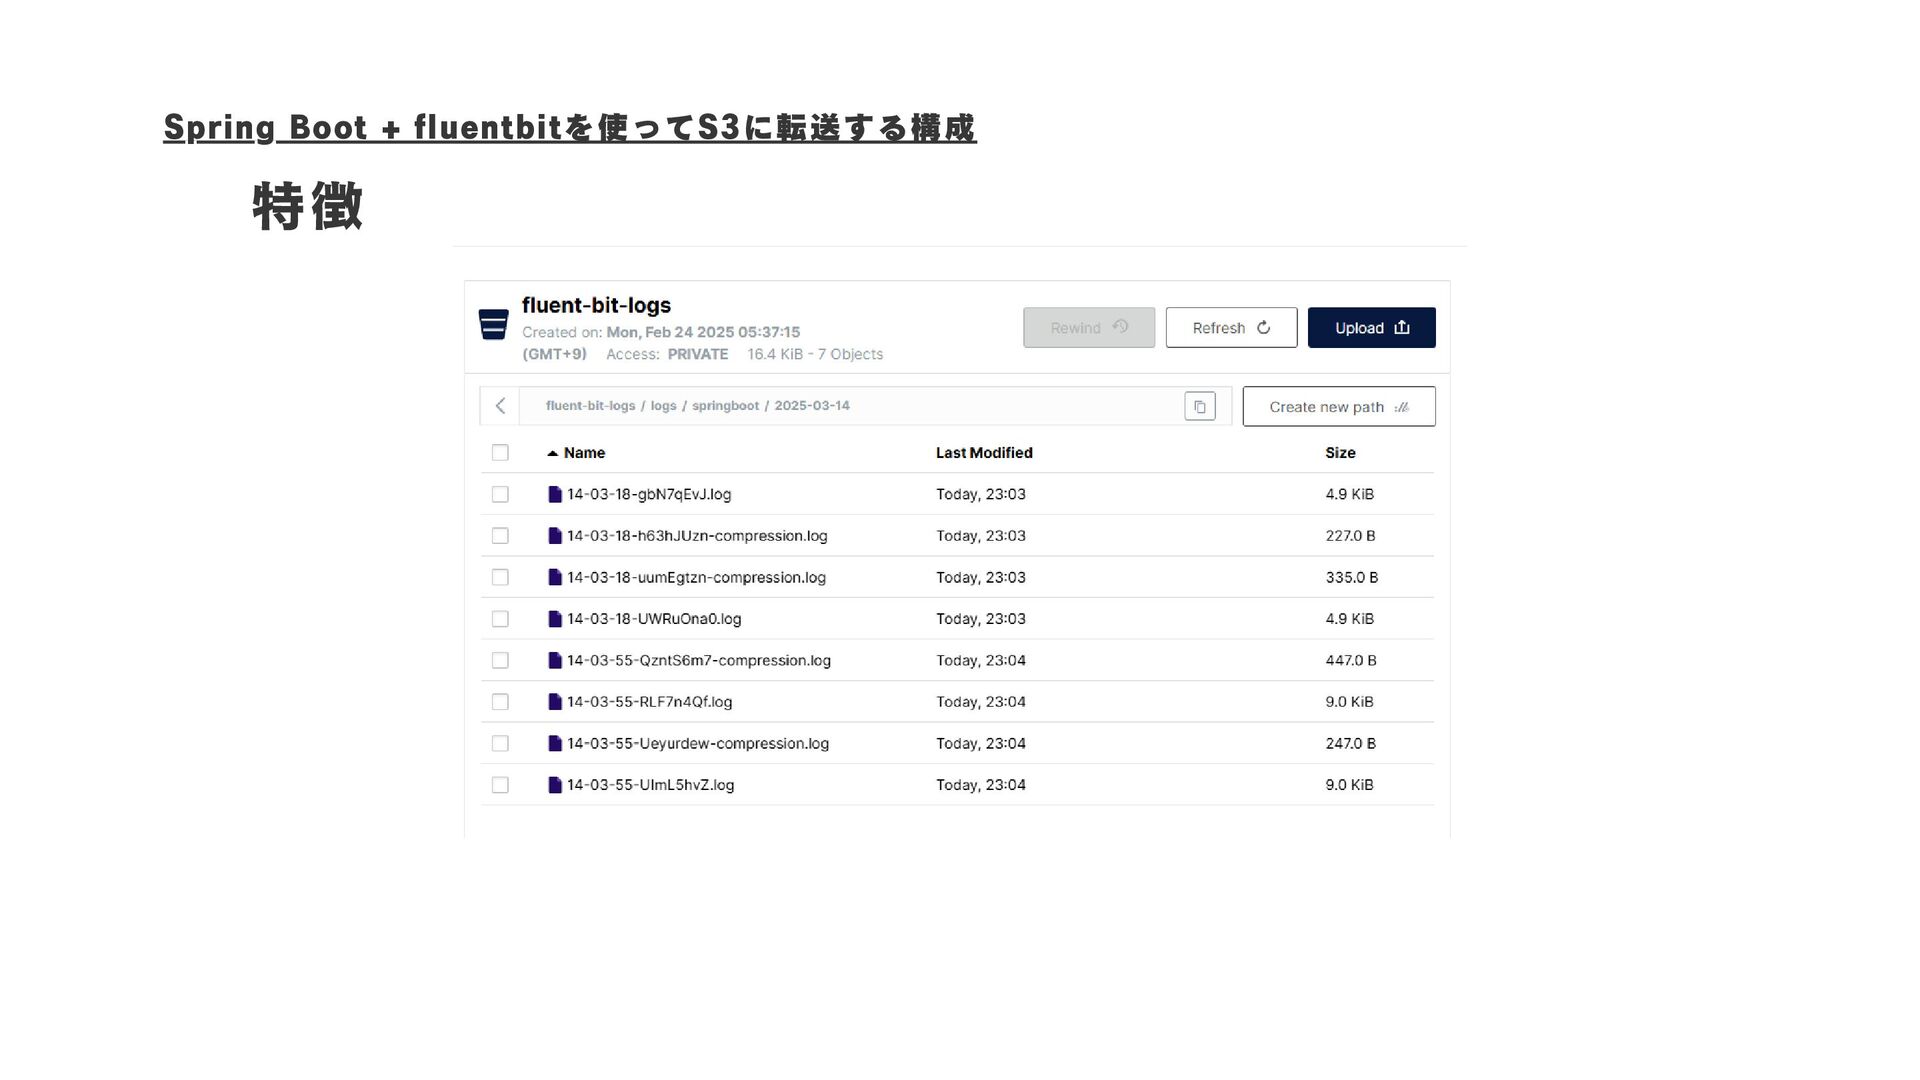Image resolution: width=1920 pixels, height=1080 pixels.
Task: Click the PRIVATE access label
Action: [x=698, y=354]
